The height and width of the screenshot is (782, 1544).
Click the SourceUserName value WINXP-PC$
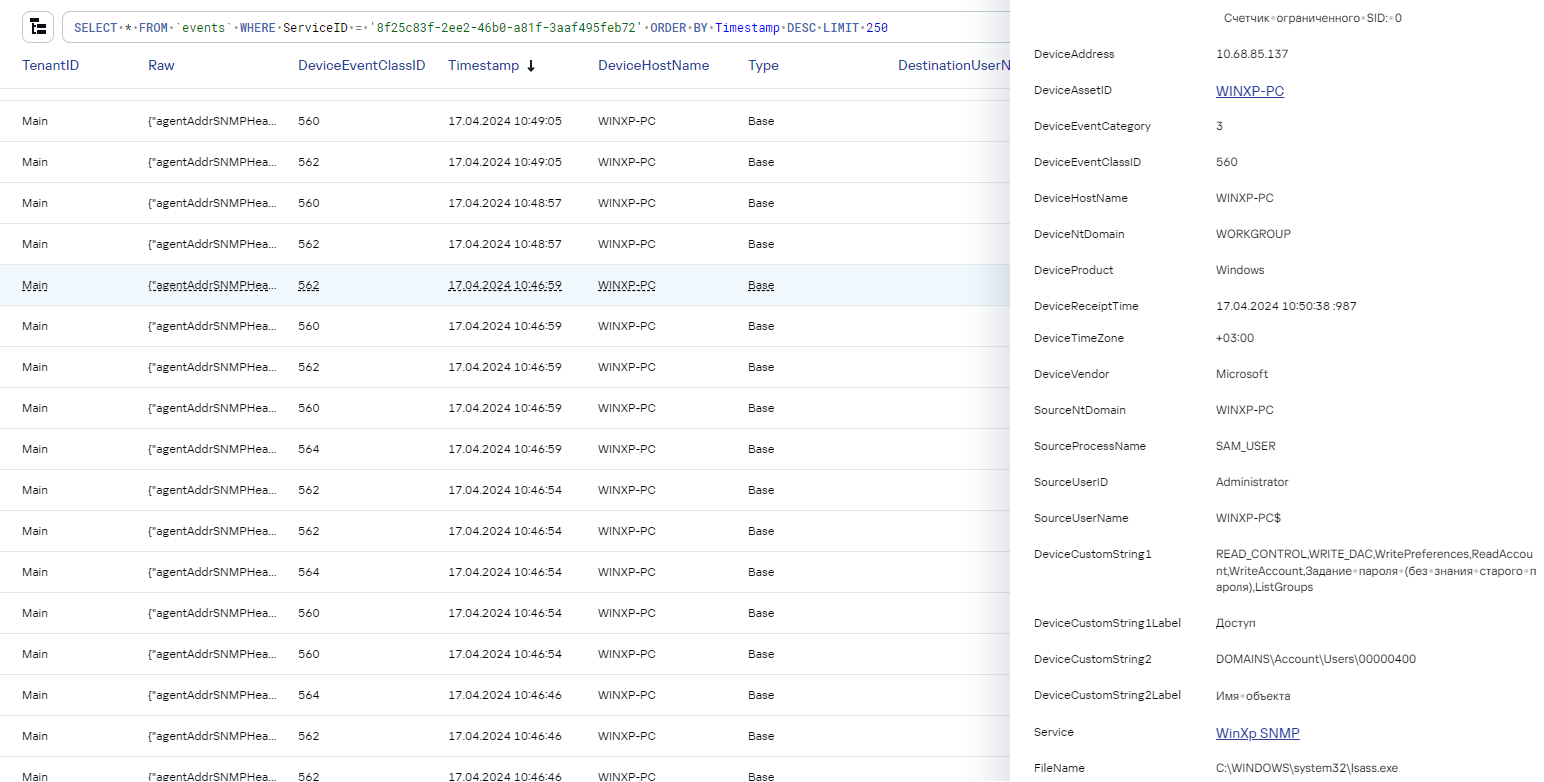pyautogui.click(x=1249, y=518)
